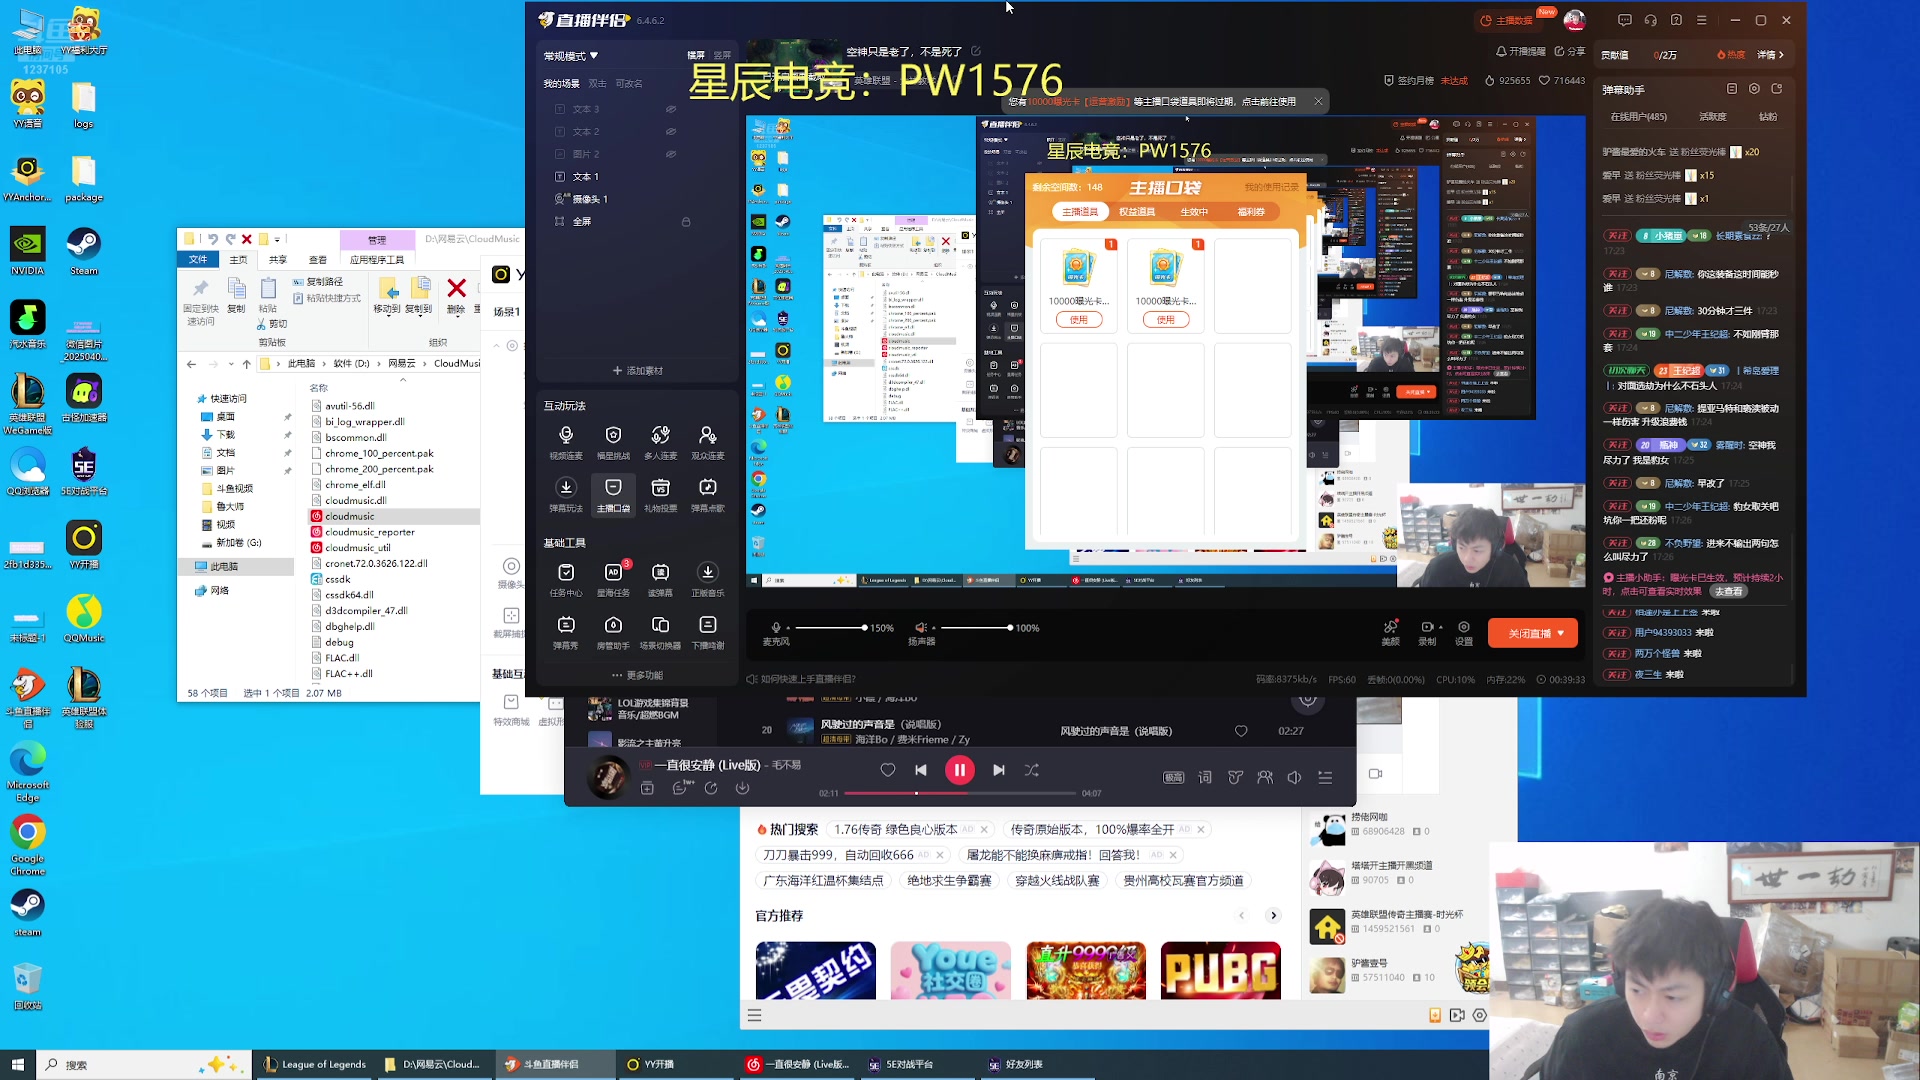
Task: Switch to 横屏 landscape mode
Action: pos(696,55)
